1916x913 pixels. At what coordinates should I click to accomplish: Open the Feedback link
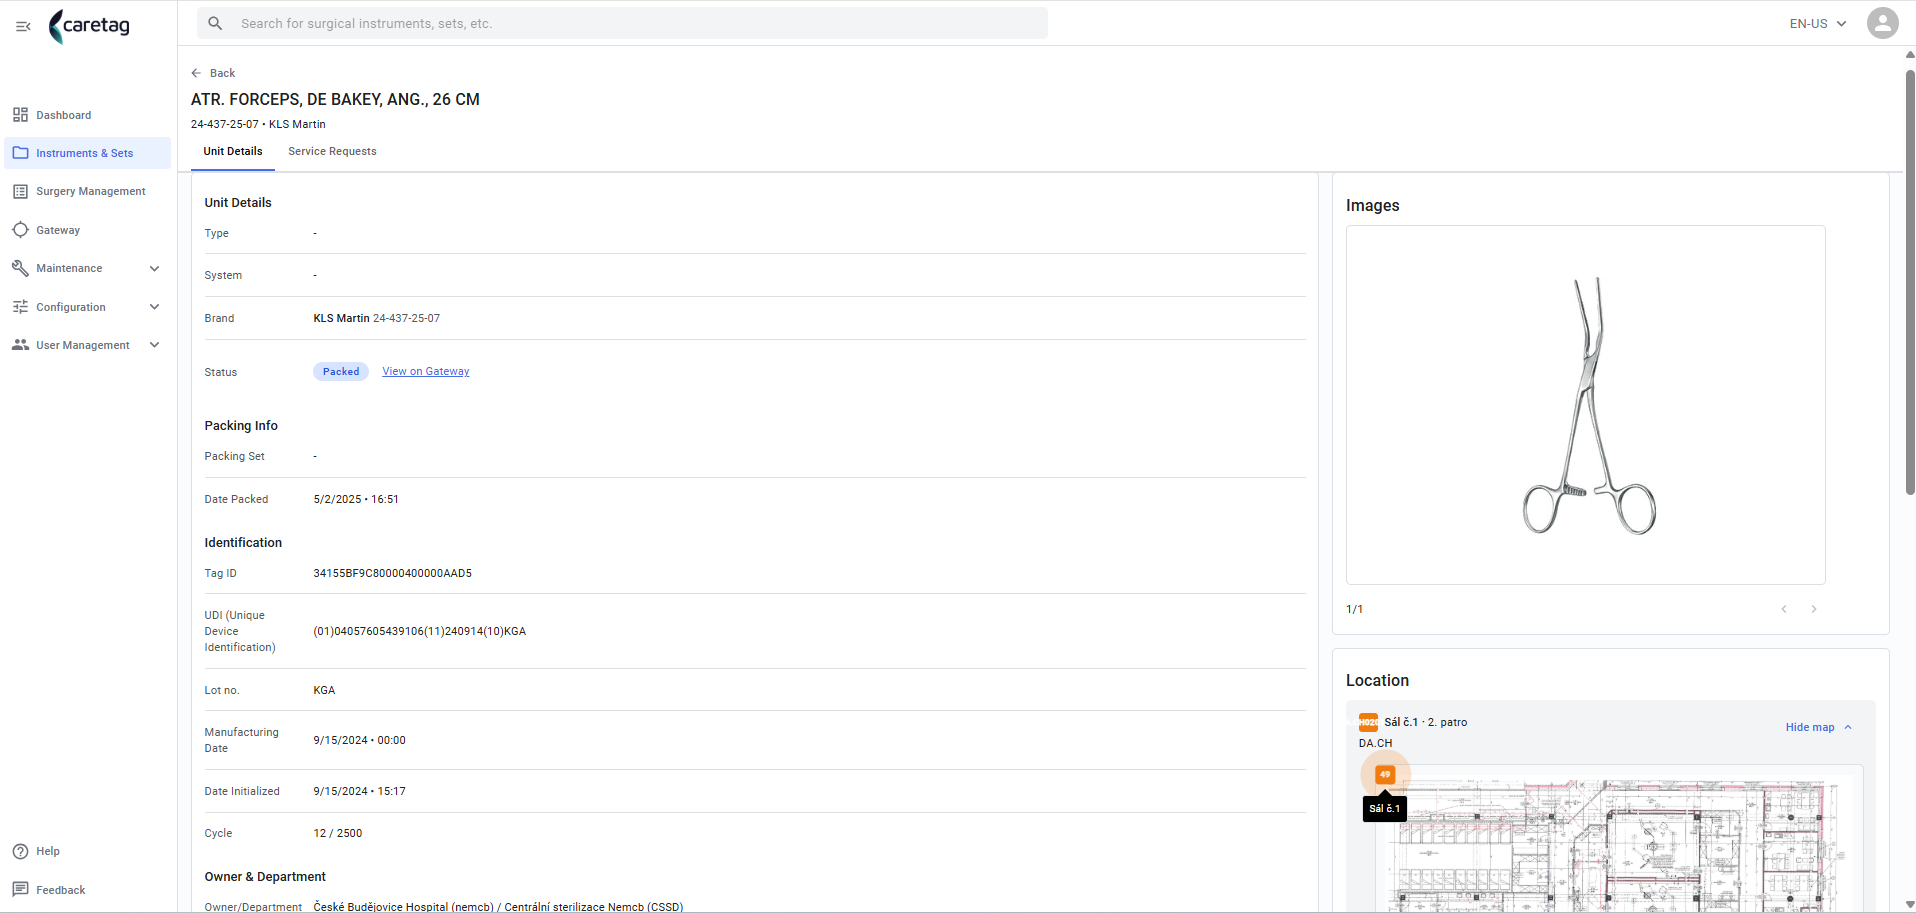60,890
